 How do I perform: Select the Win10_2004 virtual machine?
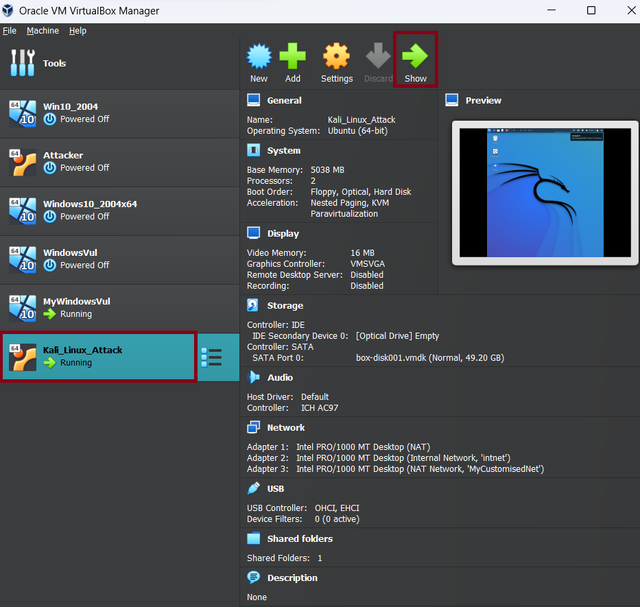119,113
